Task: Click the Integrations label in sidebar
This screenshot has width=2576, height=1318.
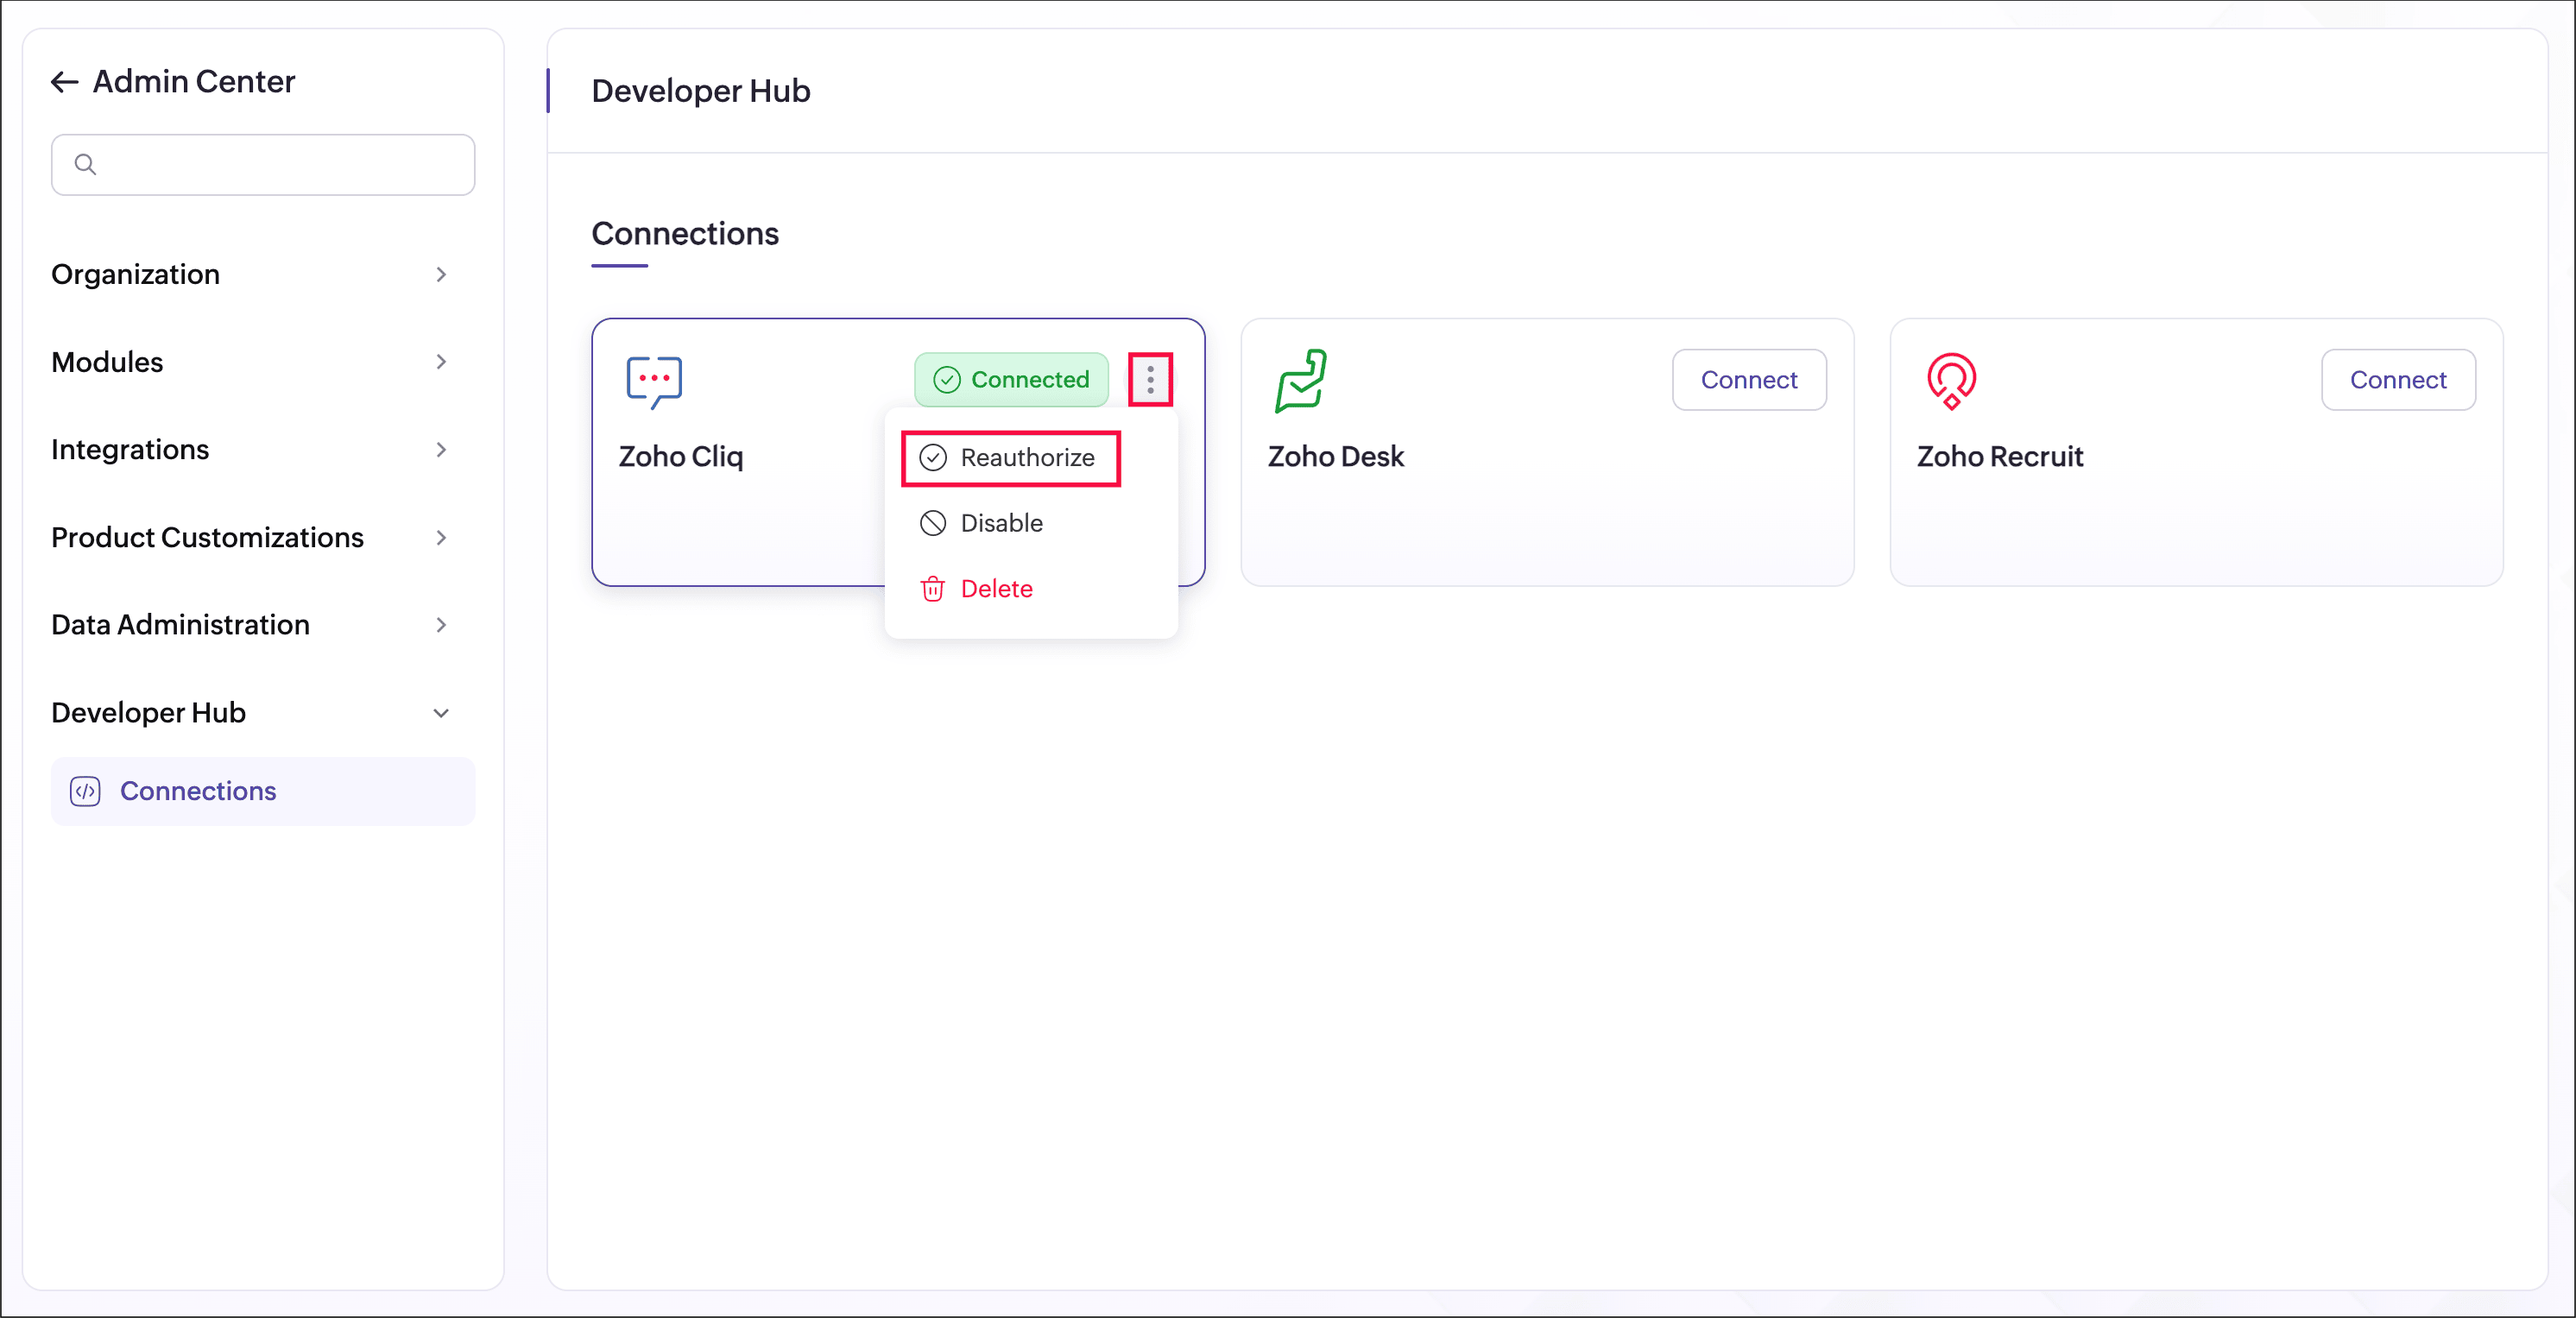Action: click(130, 450)
